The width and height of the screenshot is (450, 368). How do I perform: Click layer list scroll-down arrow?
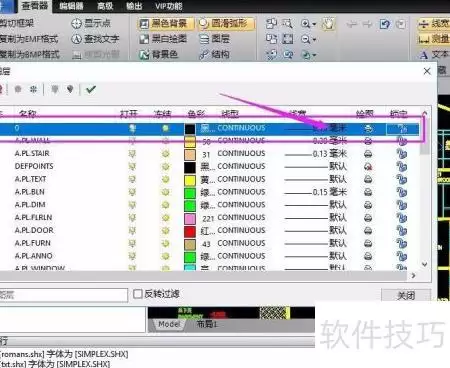tap(424, 264)
